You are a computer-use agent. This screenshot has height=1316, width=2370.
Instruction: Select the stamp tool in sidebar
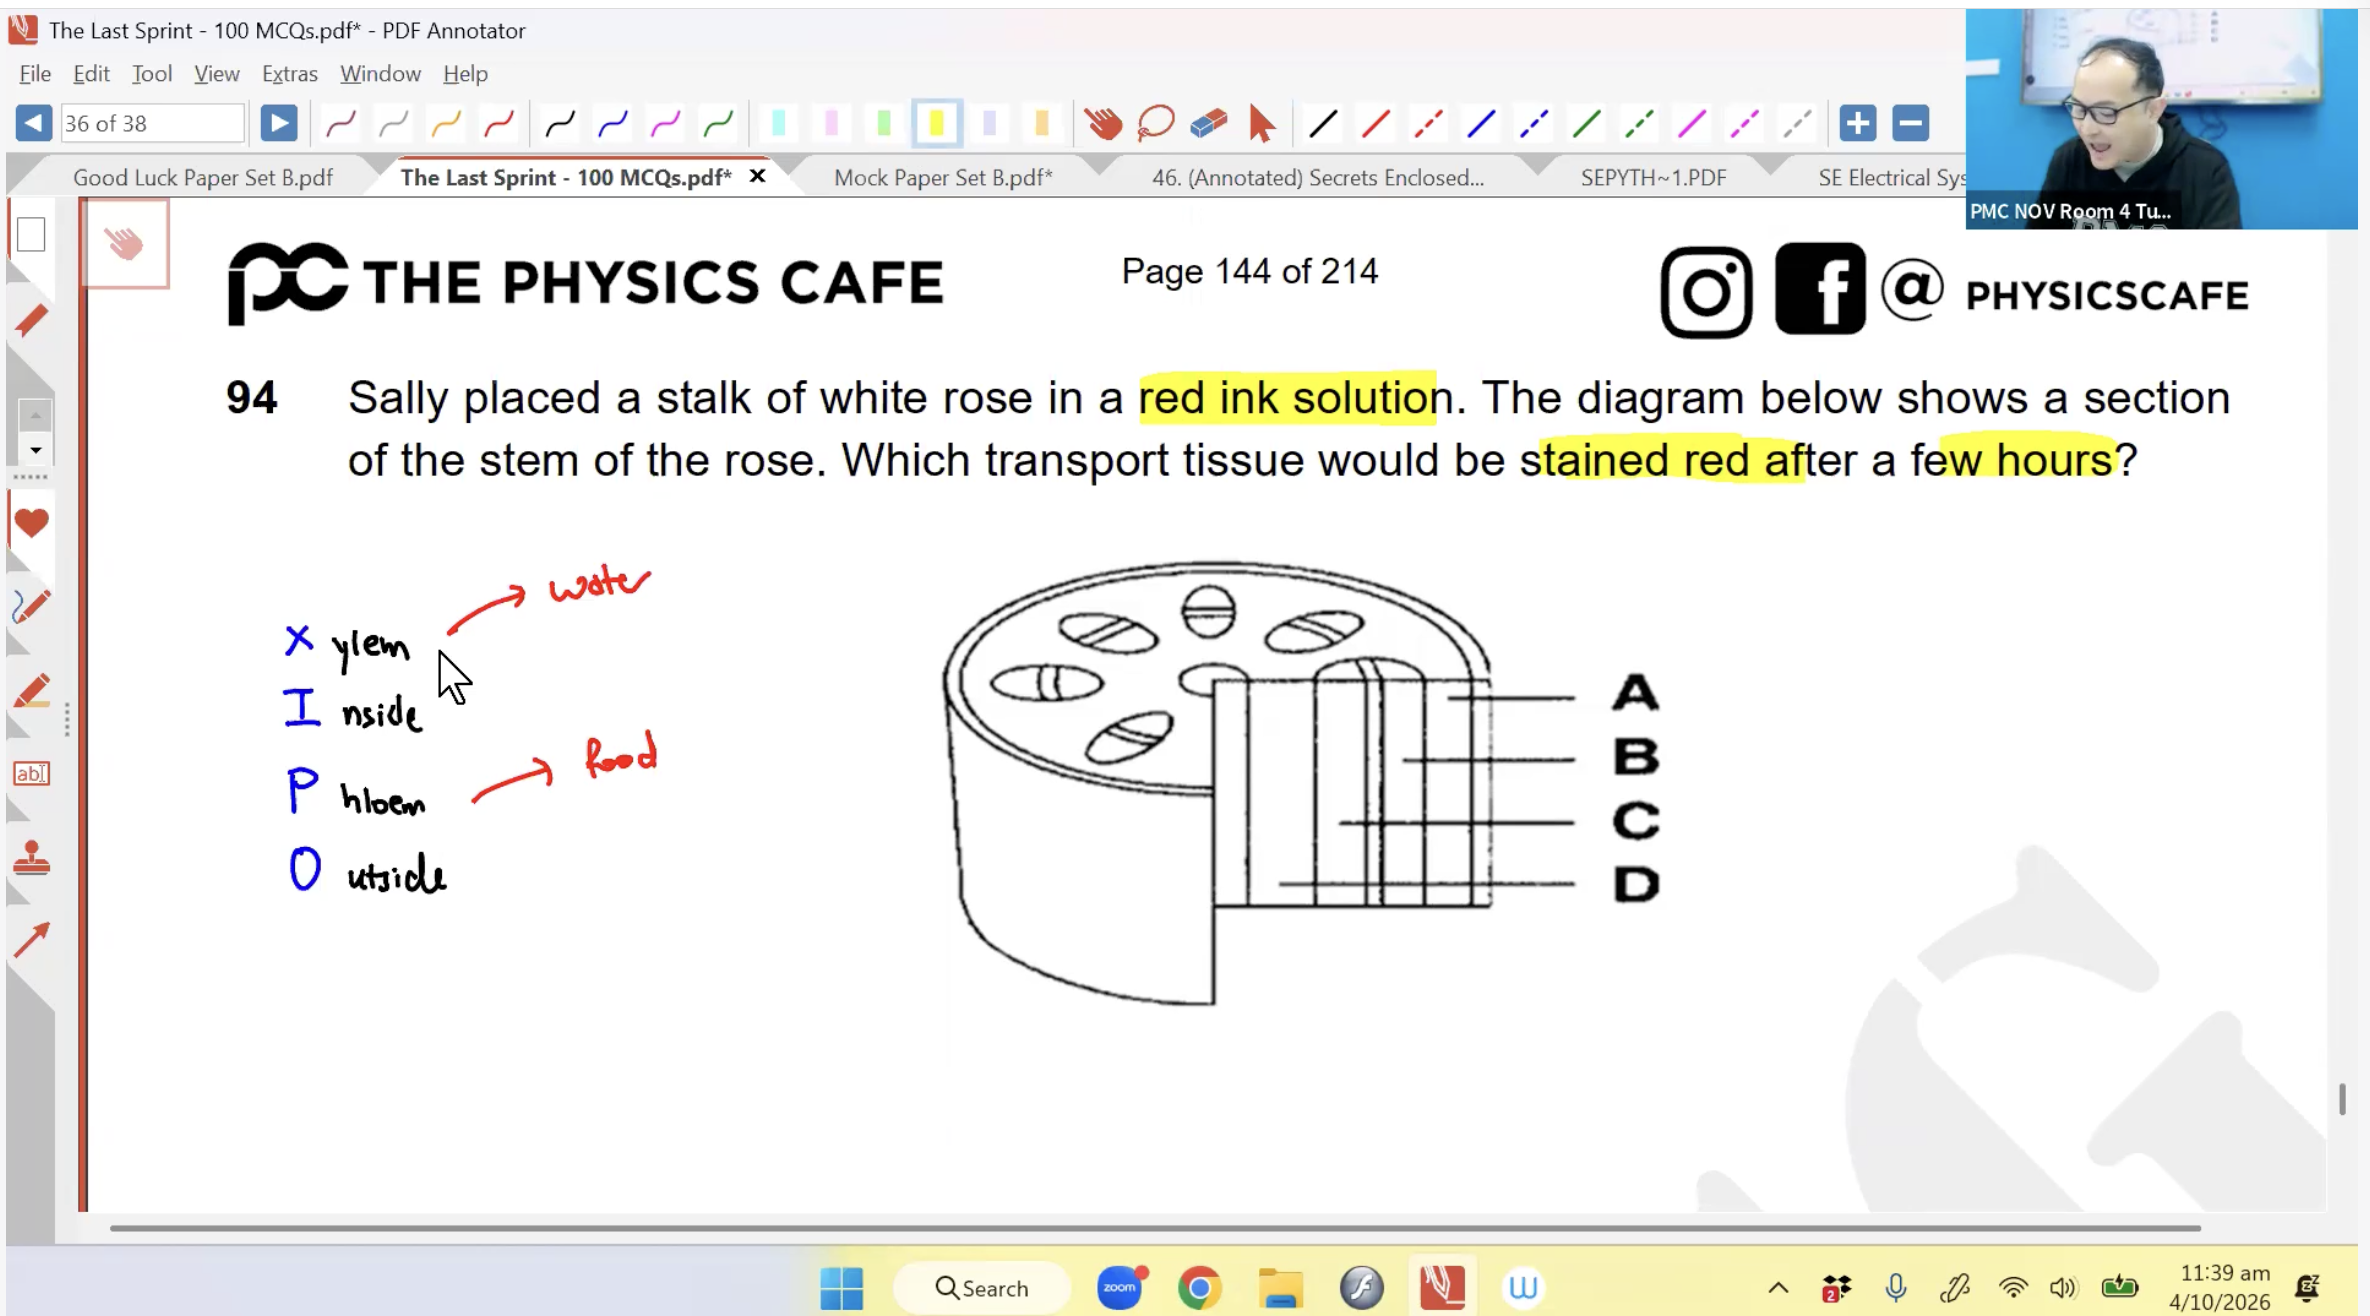click(31, 858)
